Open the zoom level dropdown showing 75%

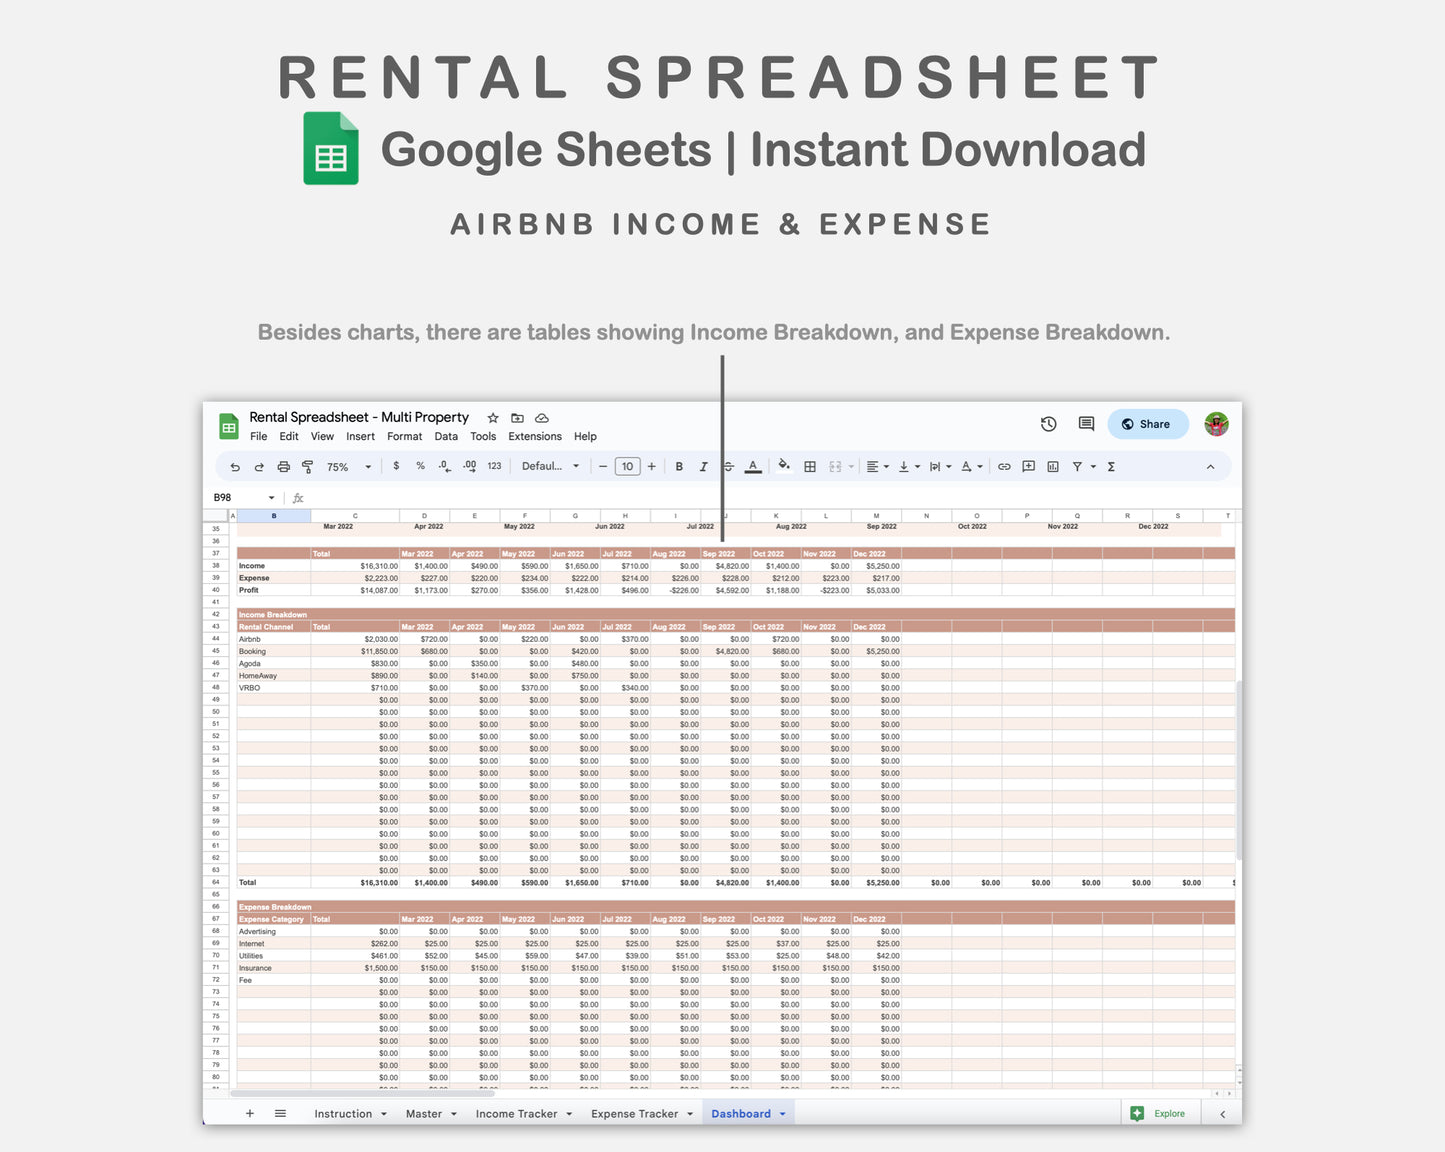click(x=345, y=466)
